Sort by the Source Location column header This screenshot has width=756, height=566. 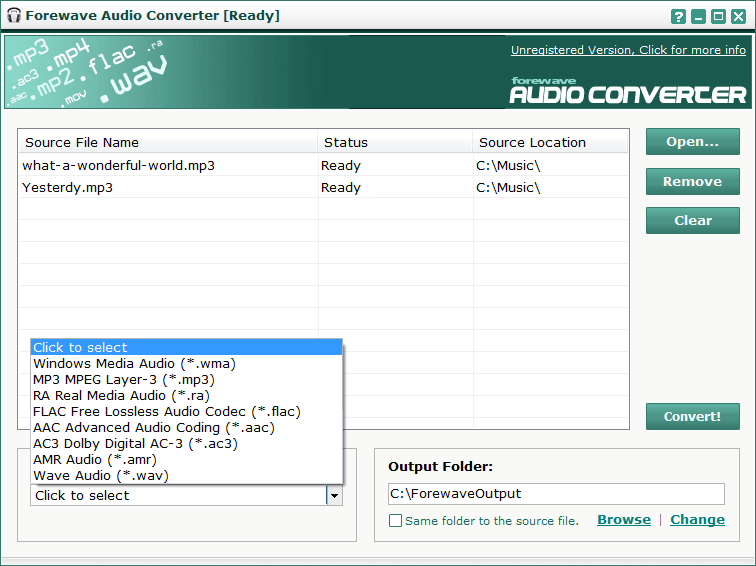pos(550,142)
